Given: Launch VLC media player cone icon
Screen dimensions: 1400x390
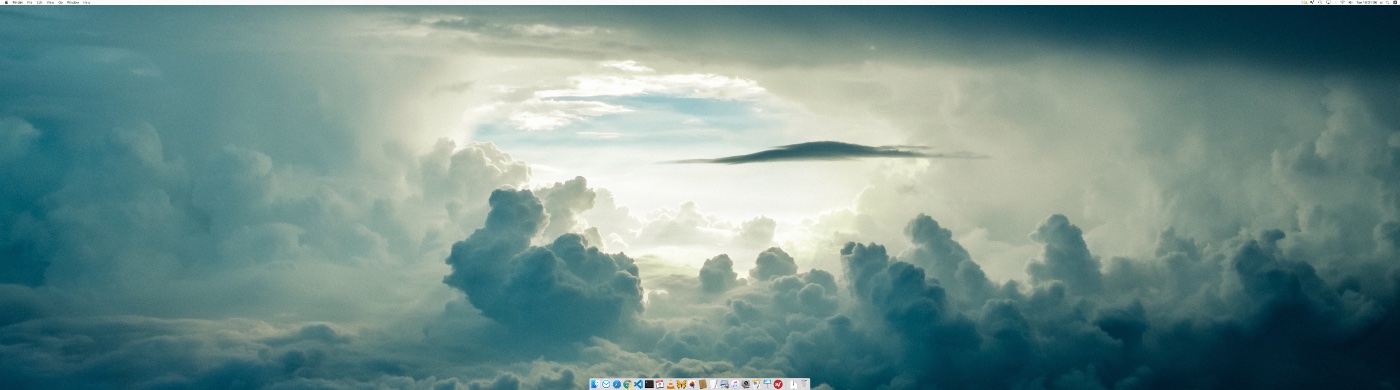Looking at the screenshot, I should click(671, 384).
